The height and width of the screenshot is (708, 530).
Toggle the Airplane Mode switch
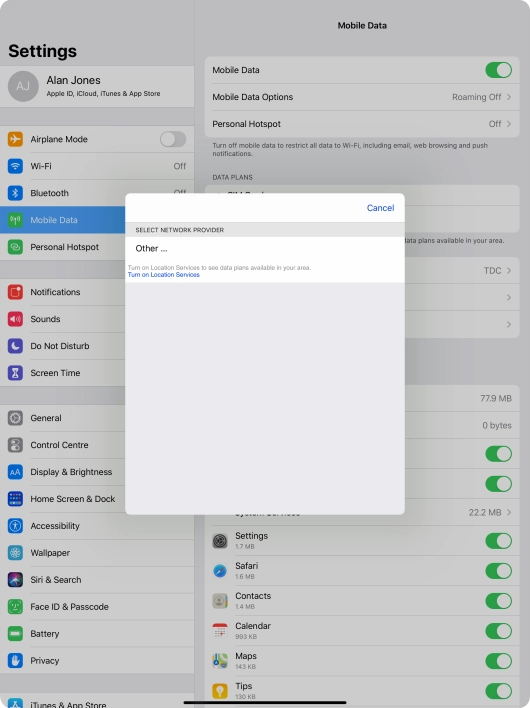[173, 139]
